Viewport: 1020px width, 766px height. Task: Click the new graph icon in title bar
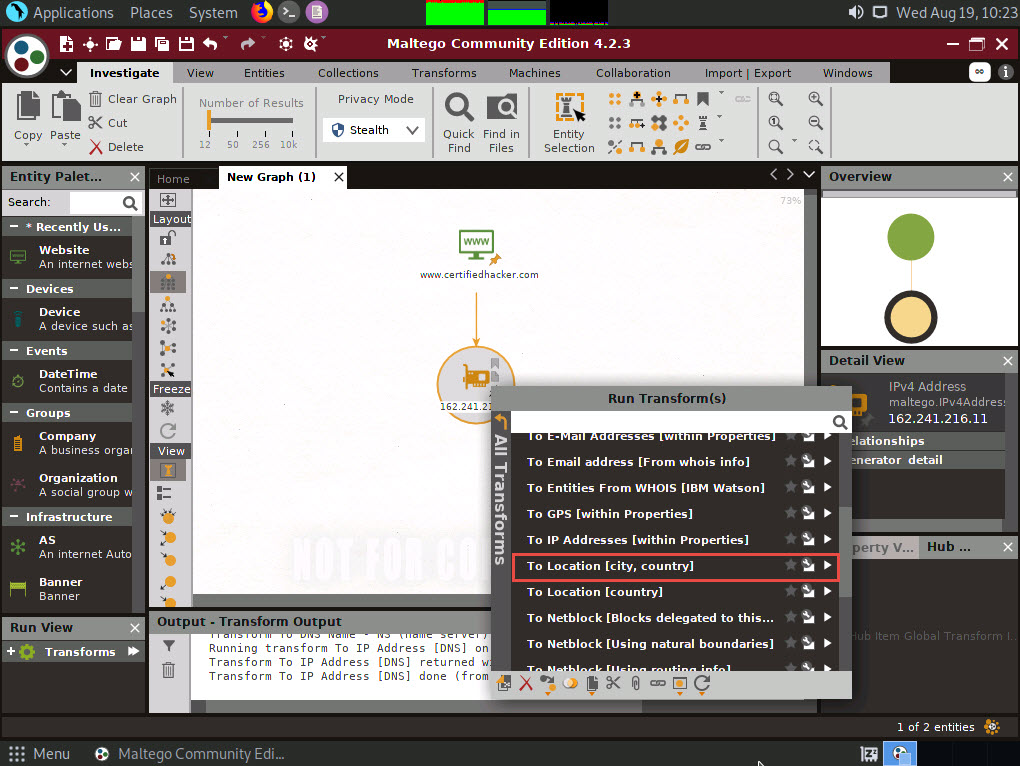pyautogui.click(x=66, y=44)
